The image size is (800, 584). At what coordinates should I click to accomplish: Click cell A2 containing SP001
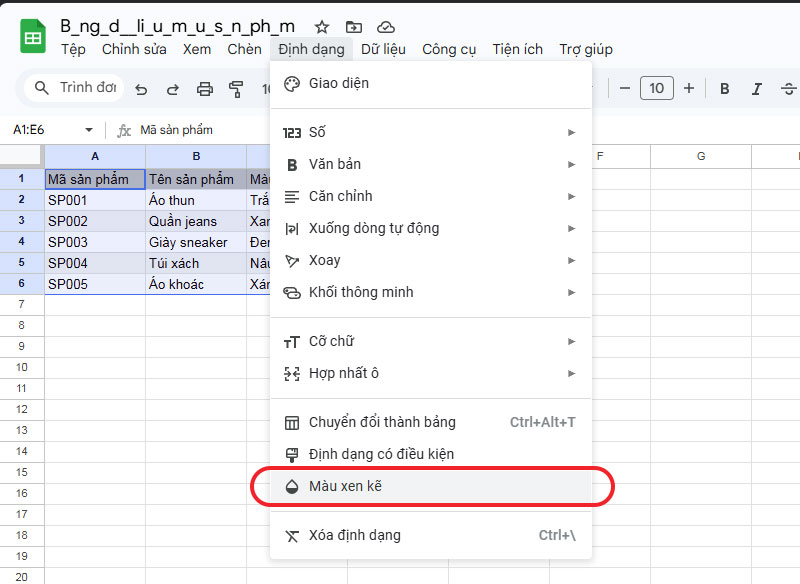94,200
